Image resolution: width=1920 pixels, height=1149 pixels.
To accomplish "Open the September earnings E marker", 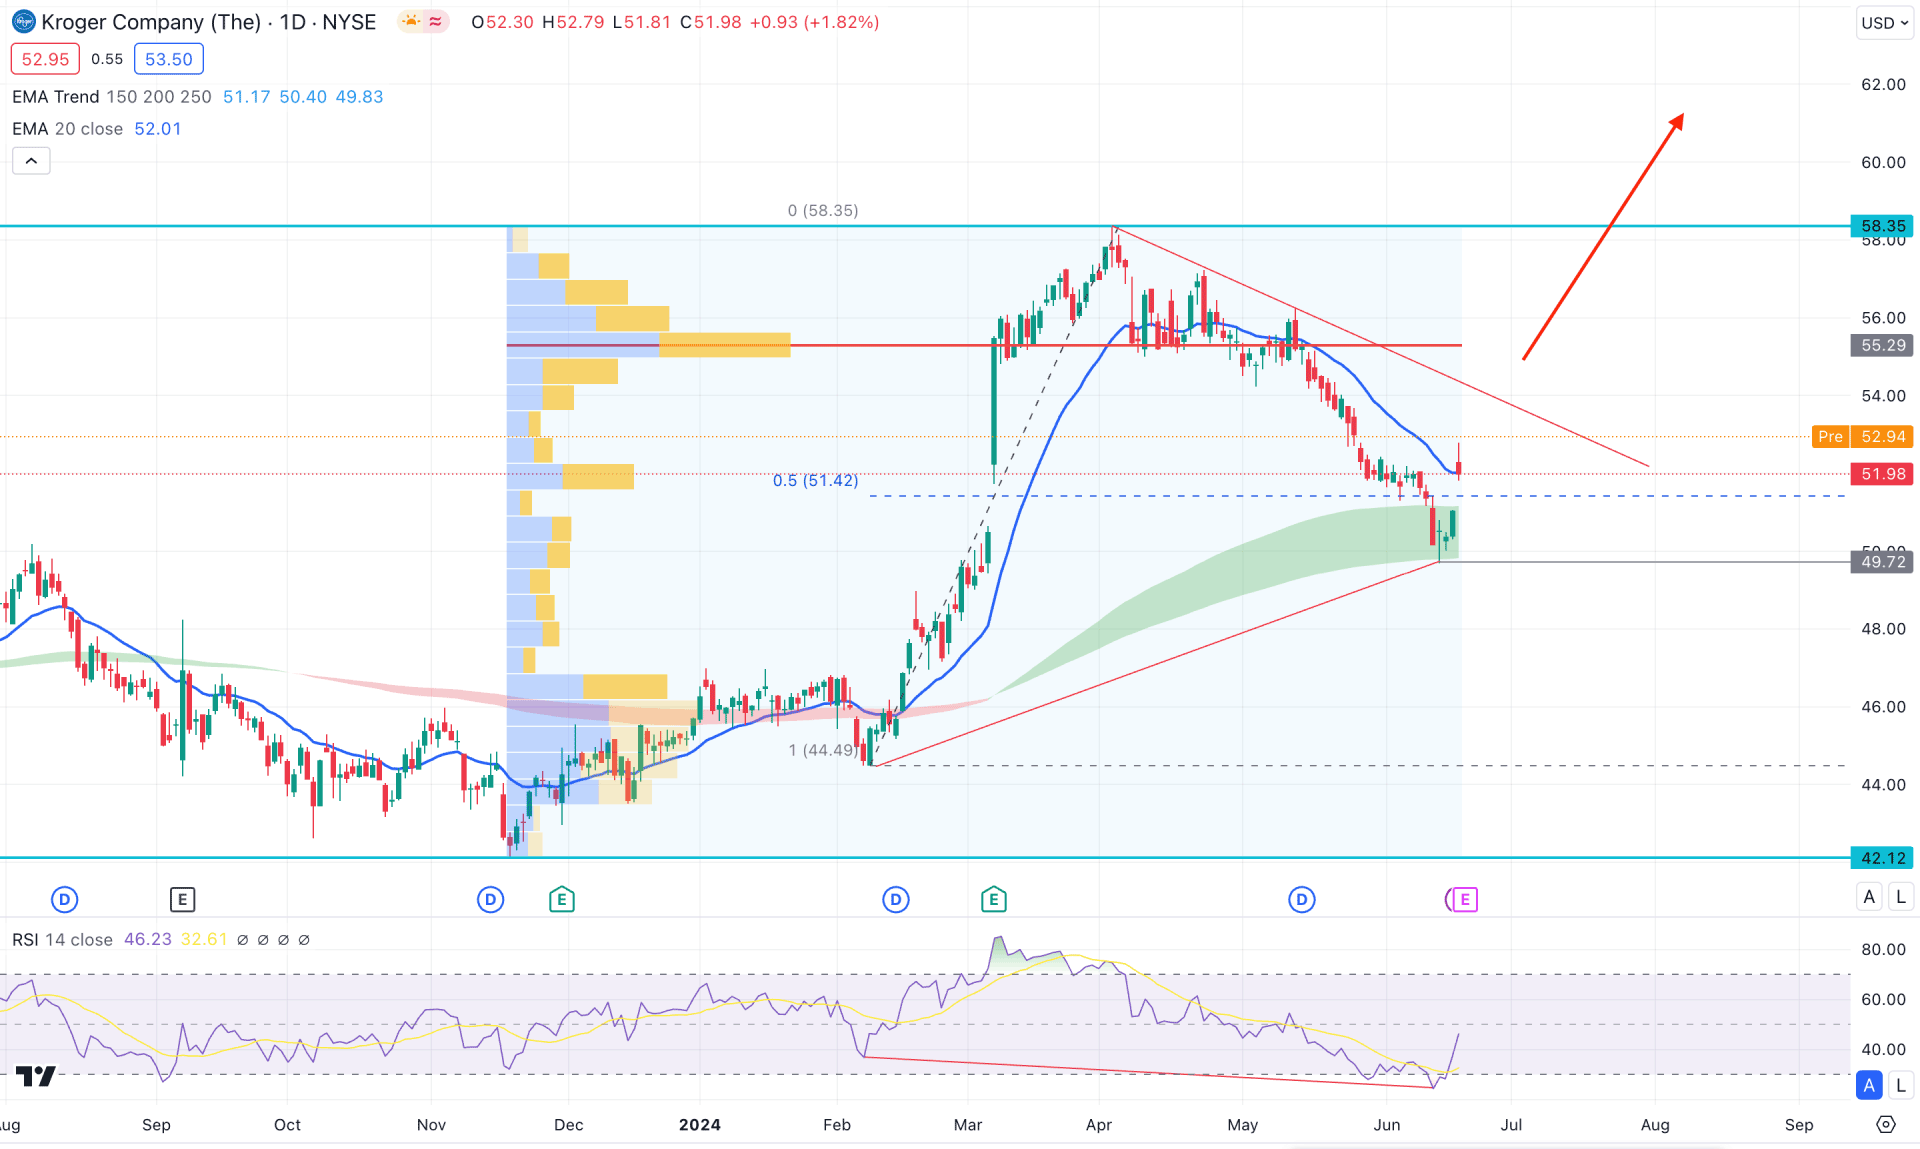I will 182,900.
